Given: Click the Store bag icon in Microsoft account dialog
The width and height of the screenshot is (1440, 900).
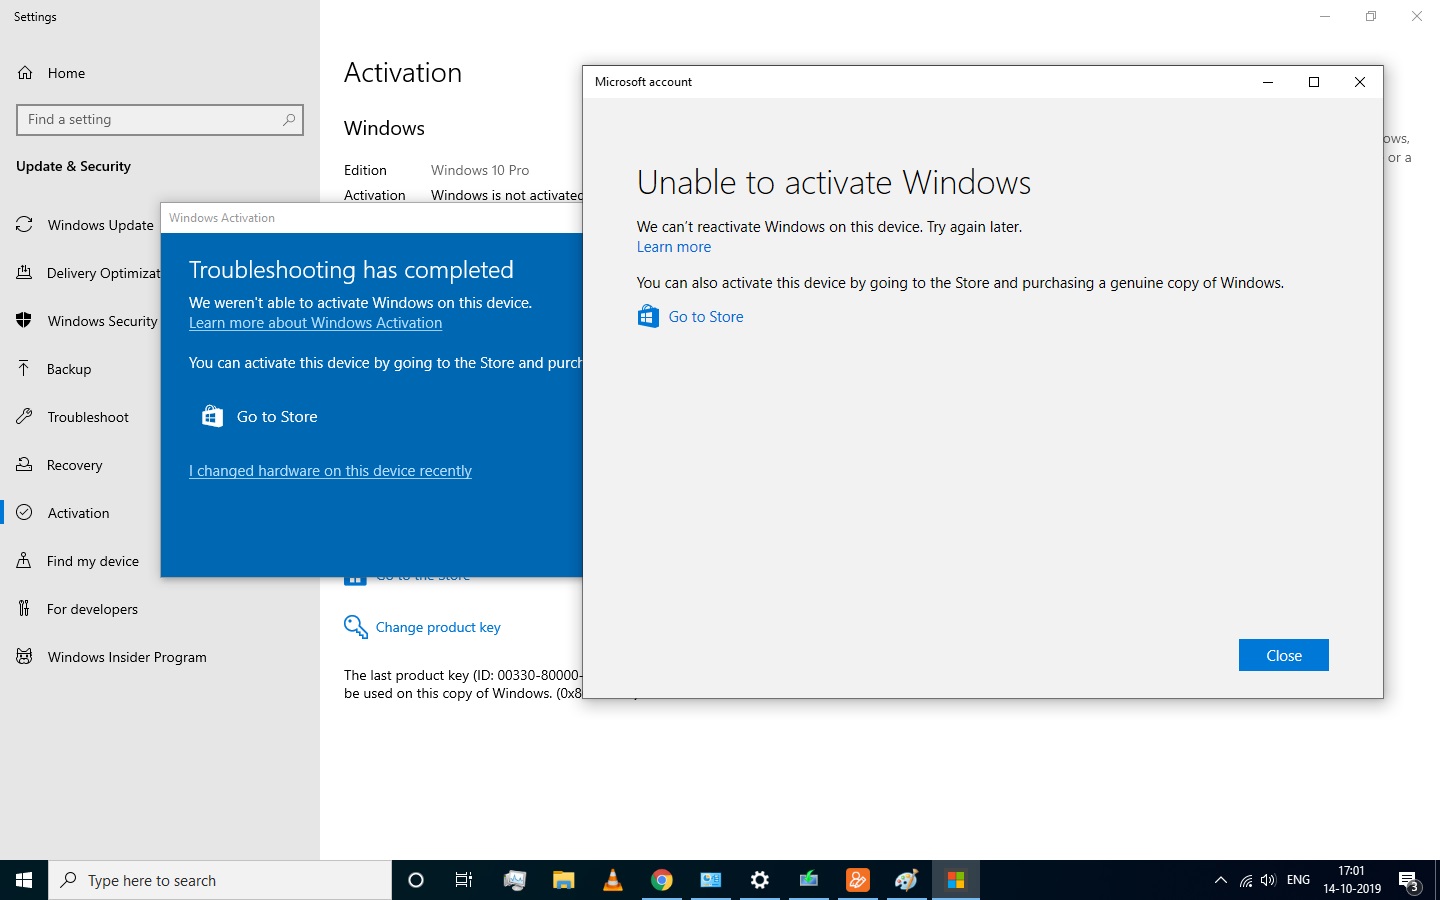Looking at the screenshot, I should tap(648, 317).
